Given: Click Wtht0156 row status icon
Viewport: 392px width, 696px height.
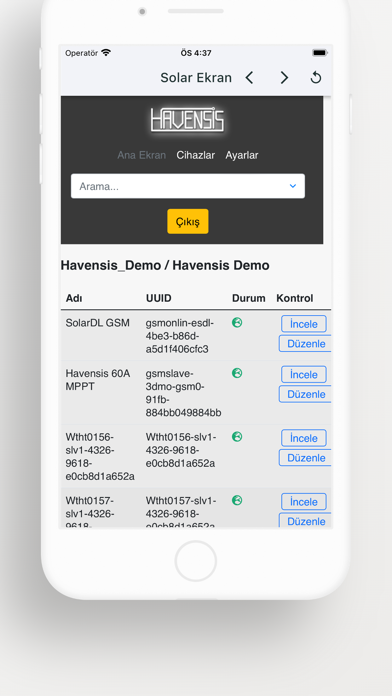Looking at the screenshot, I should click(x=237, y=437).
